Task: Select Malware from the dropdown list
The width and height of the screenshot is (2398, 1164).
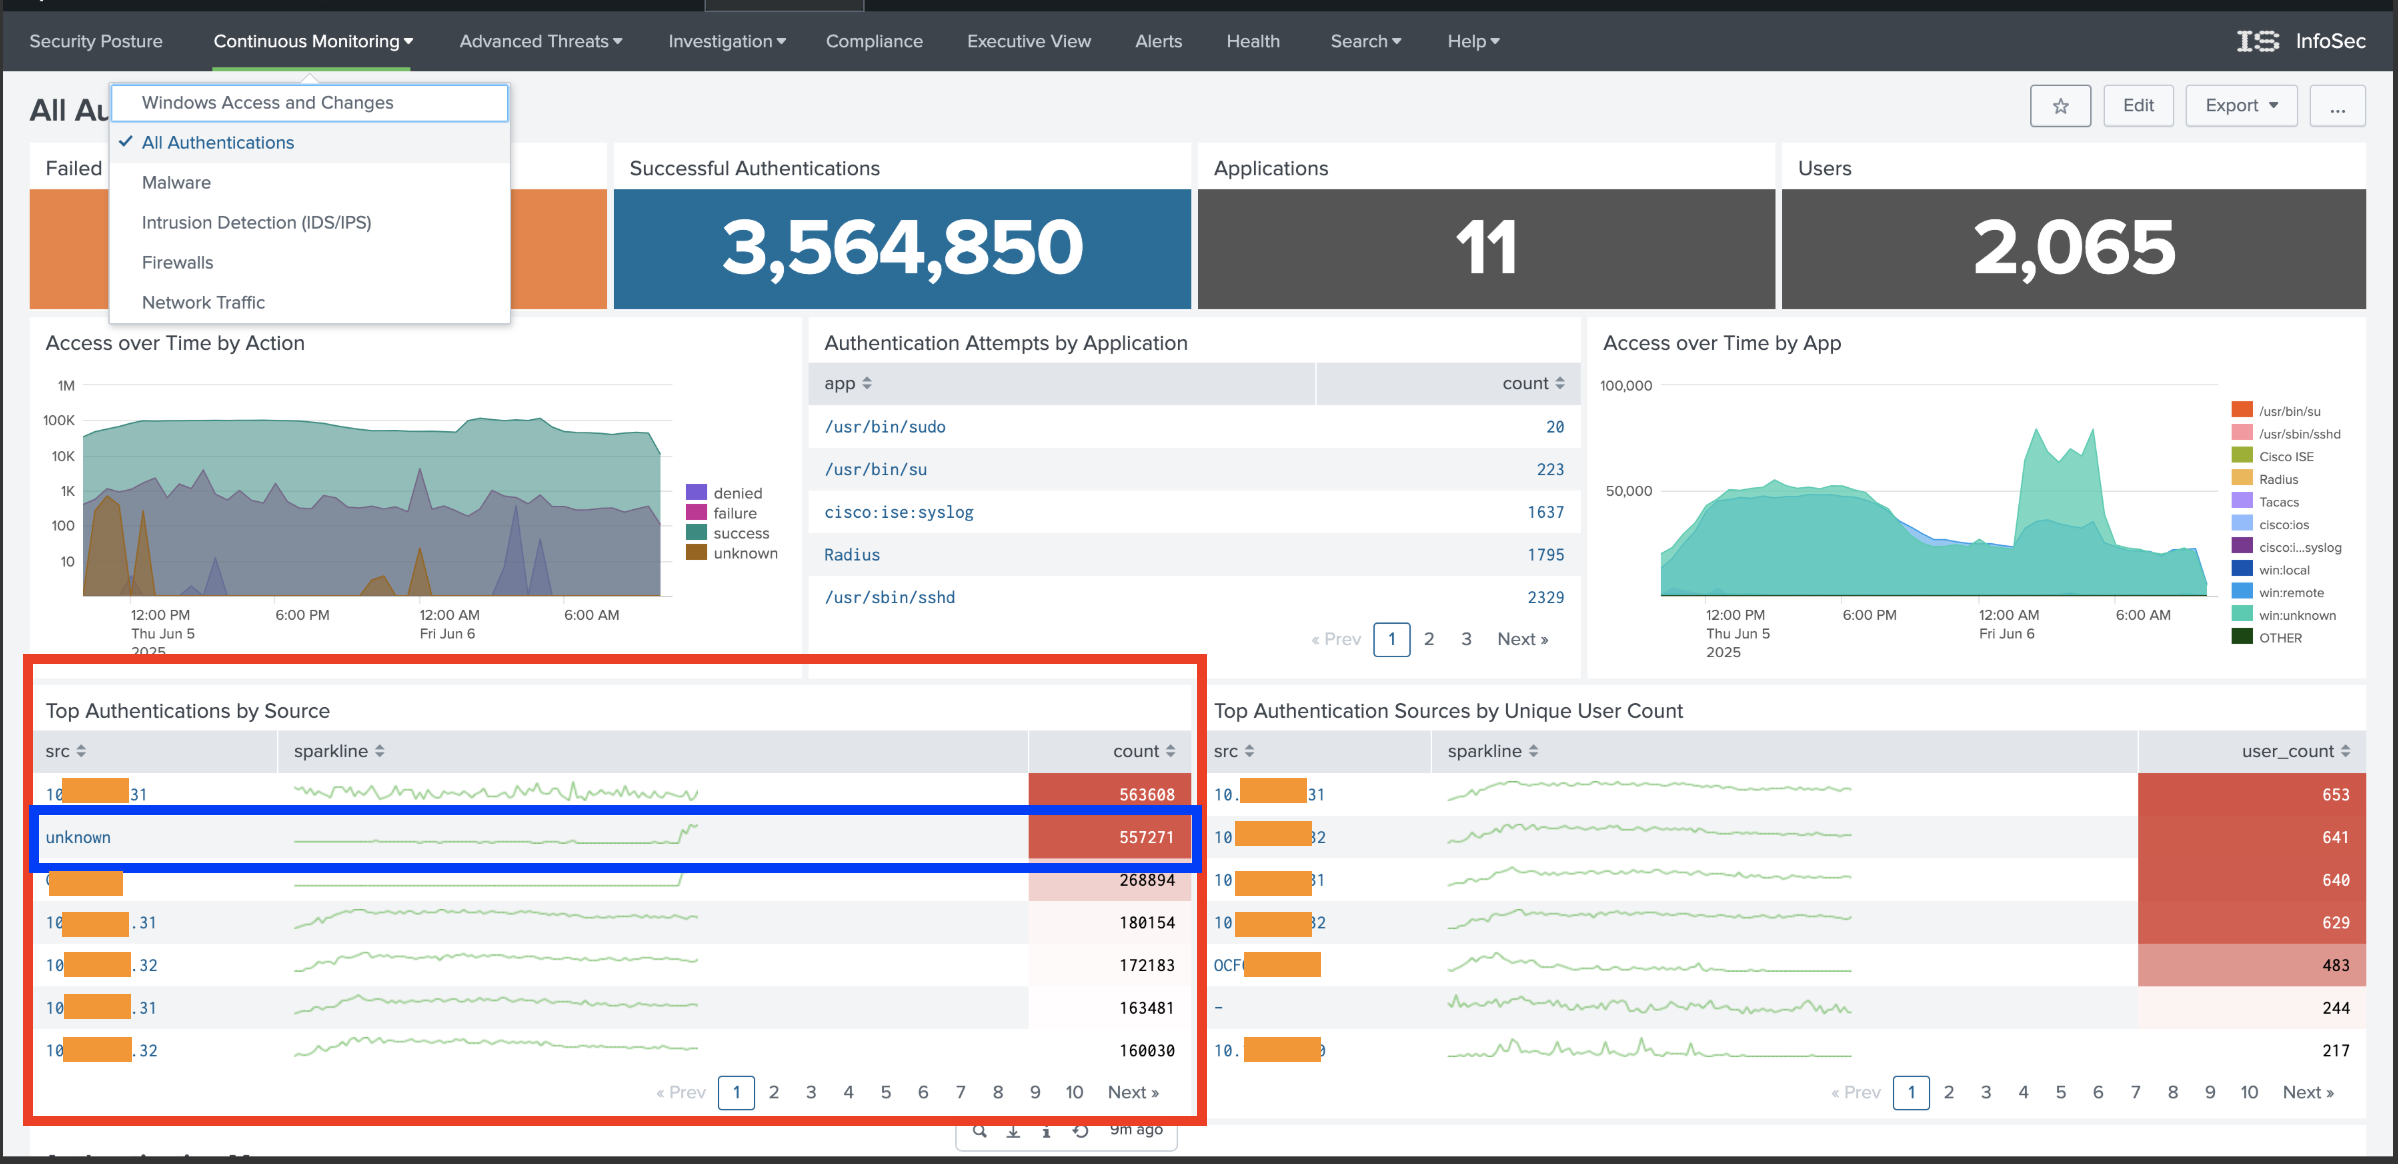Action: pos(176,182)
